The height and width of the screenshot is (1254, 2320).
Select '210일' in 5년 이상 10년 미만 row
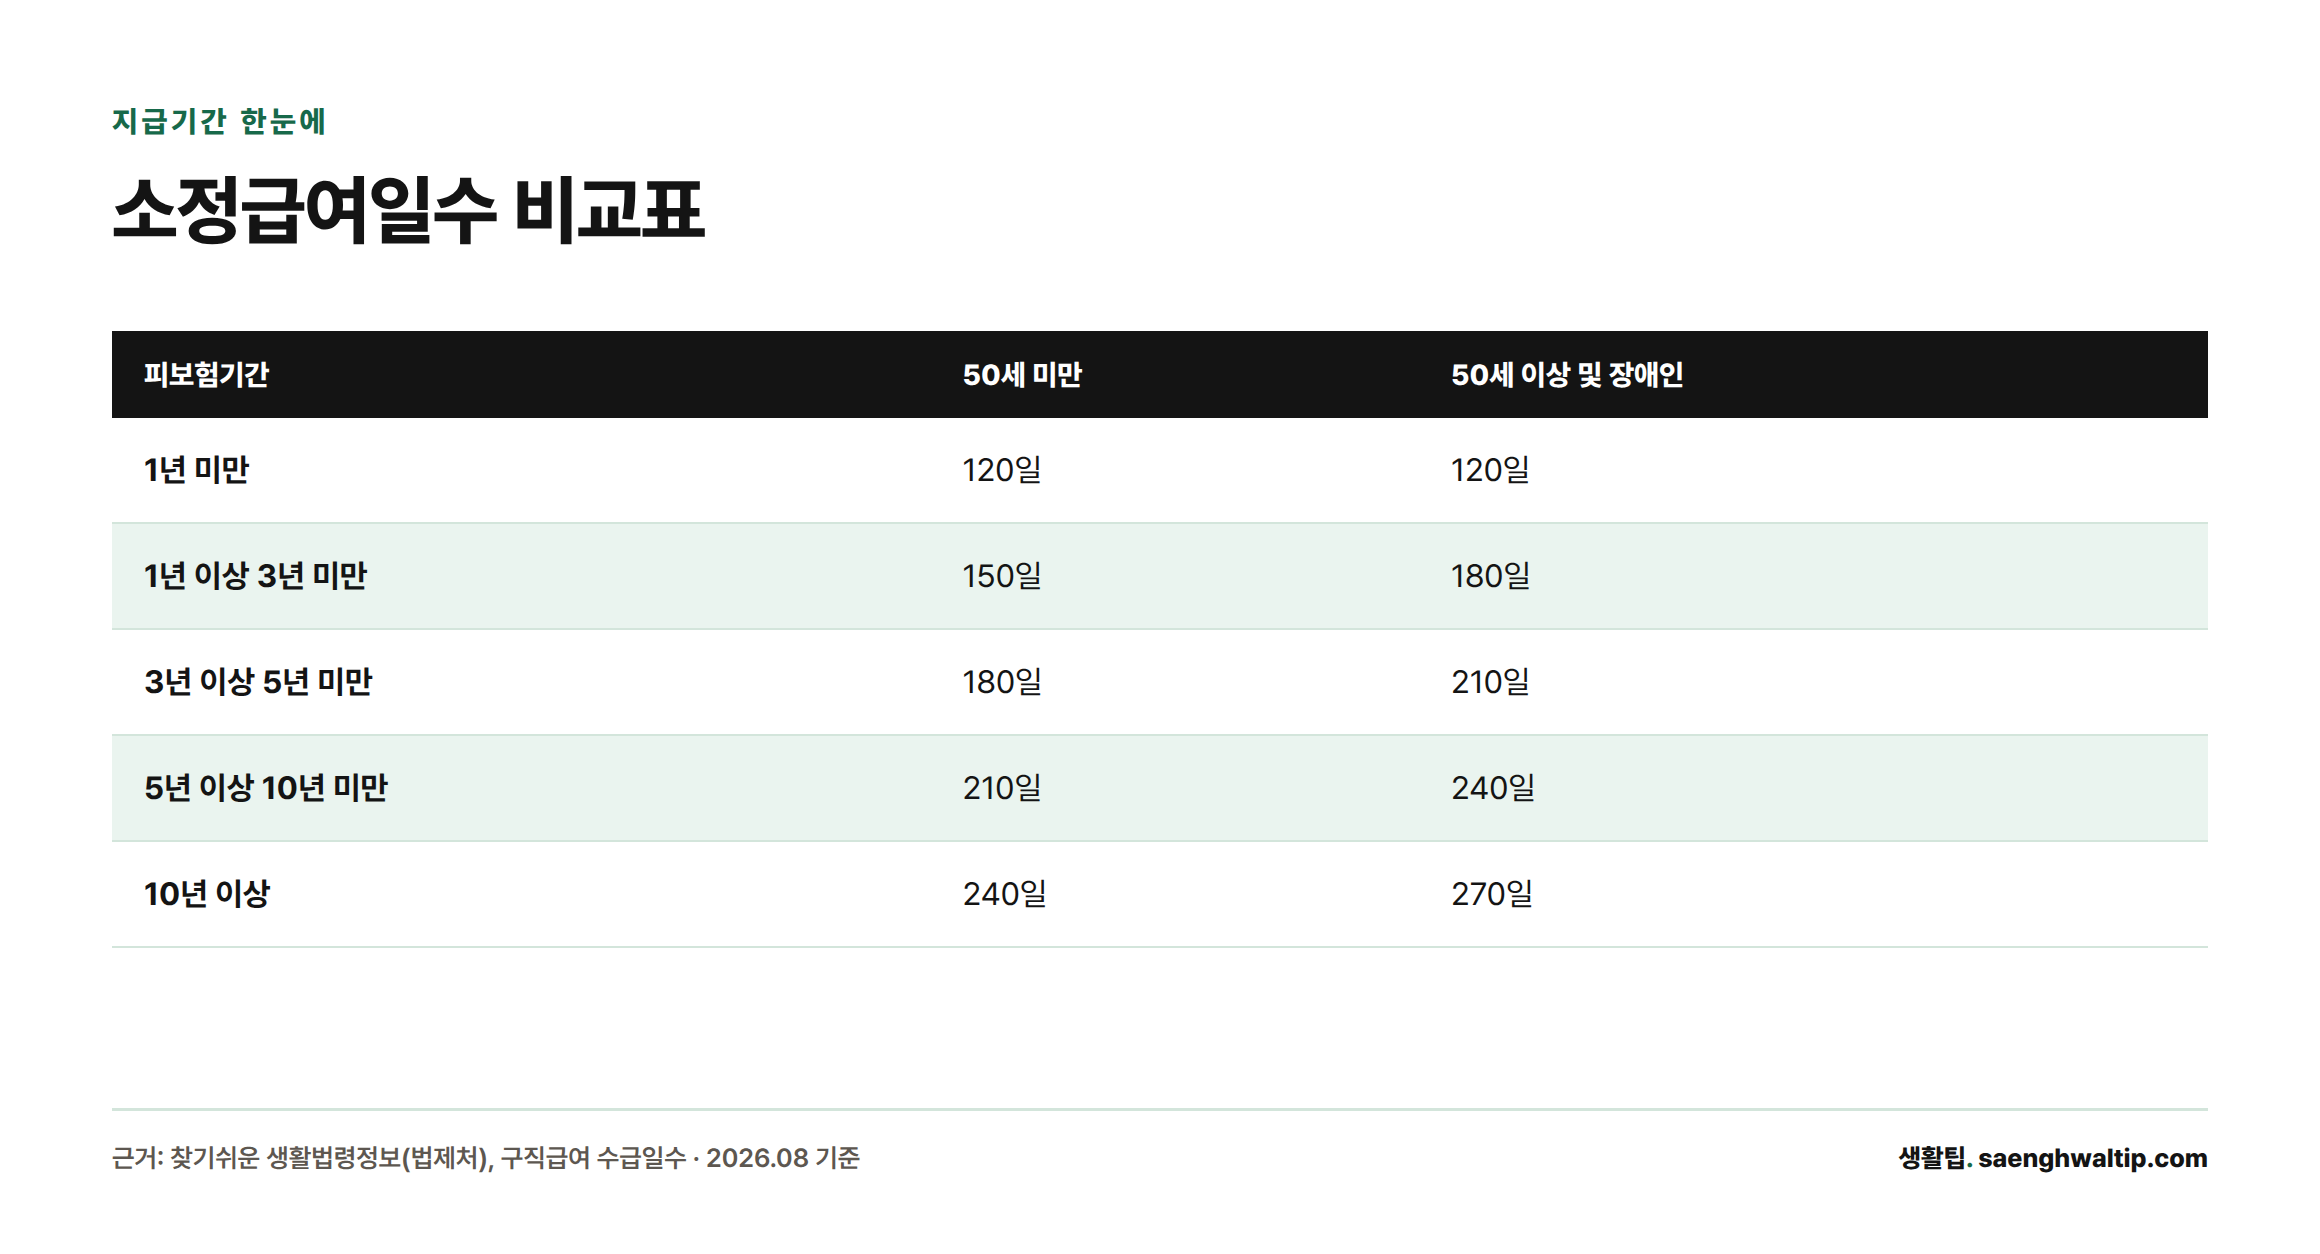click(1002, 788)
